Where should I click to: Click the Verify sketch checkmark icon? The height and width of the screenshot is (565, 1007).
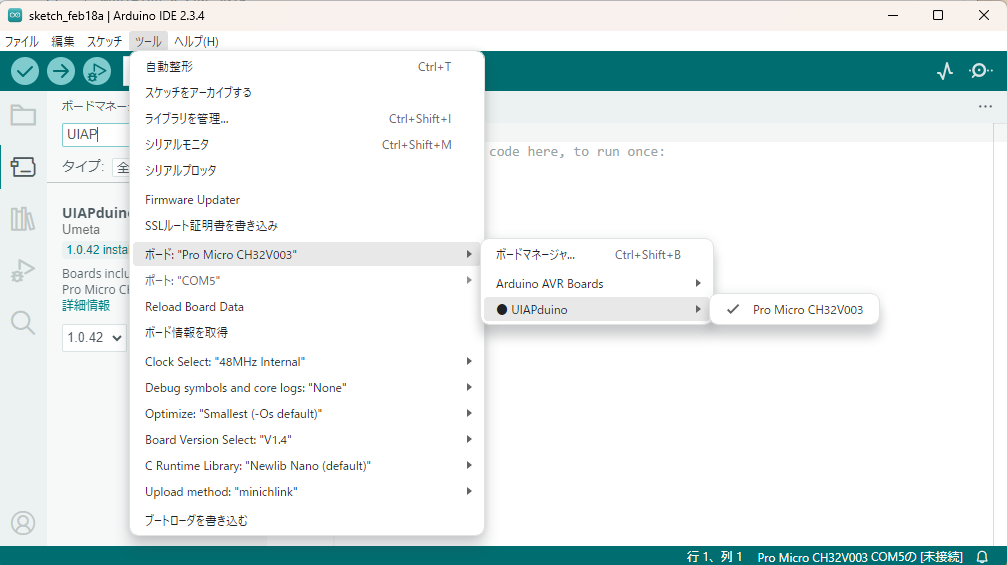[25, 71]
